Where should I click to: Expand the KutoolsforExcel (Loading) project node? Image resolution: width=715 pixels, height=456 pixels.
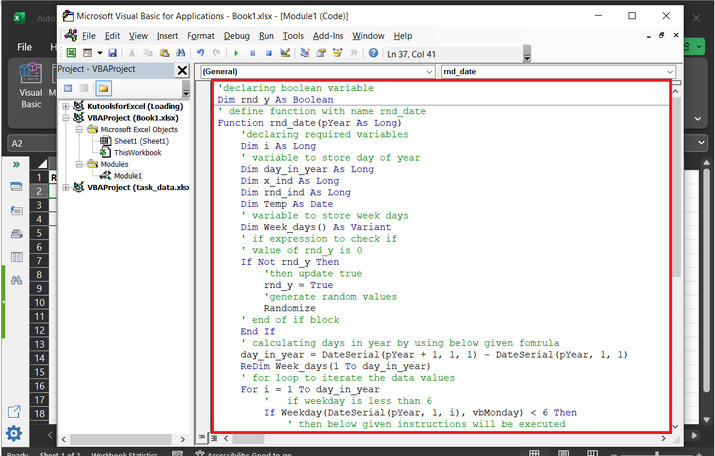[66, 106]
